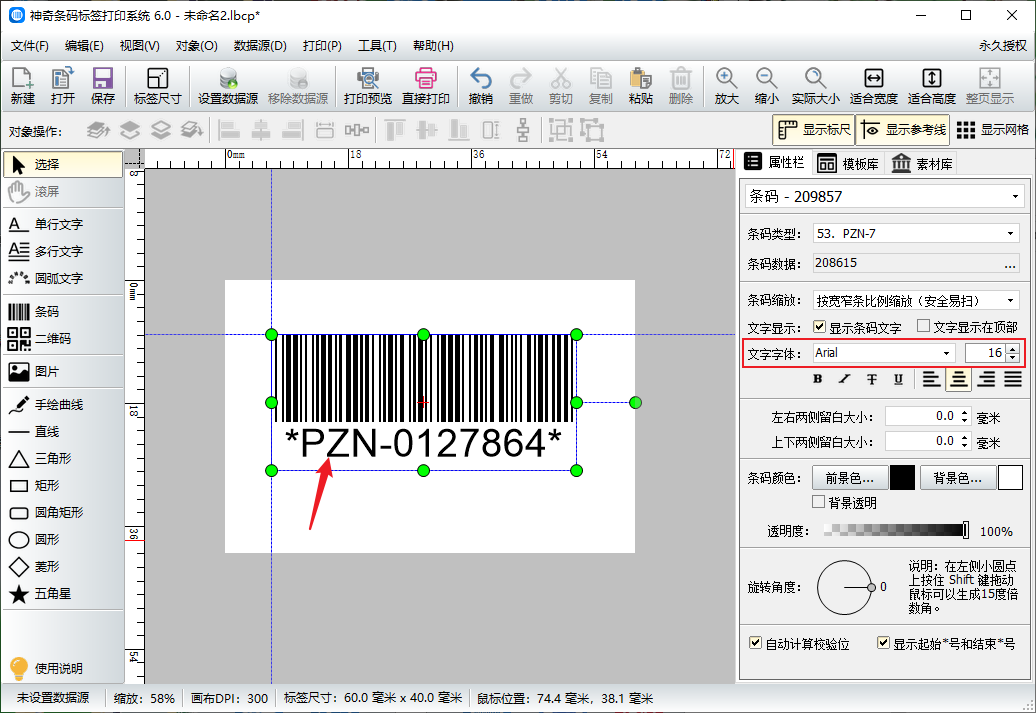
Task: Click the 直接打印 direct print icon
Action: [426, 86]
